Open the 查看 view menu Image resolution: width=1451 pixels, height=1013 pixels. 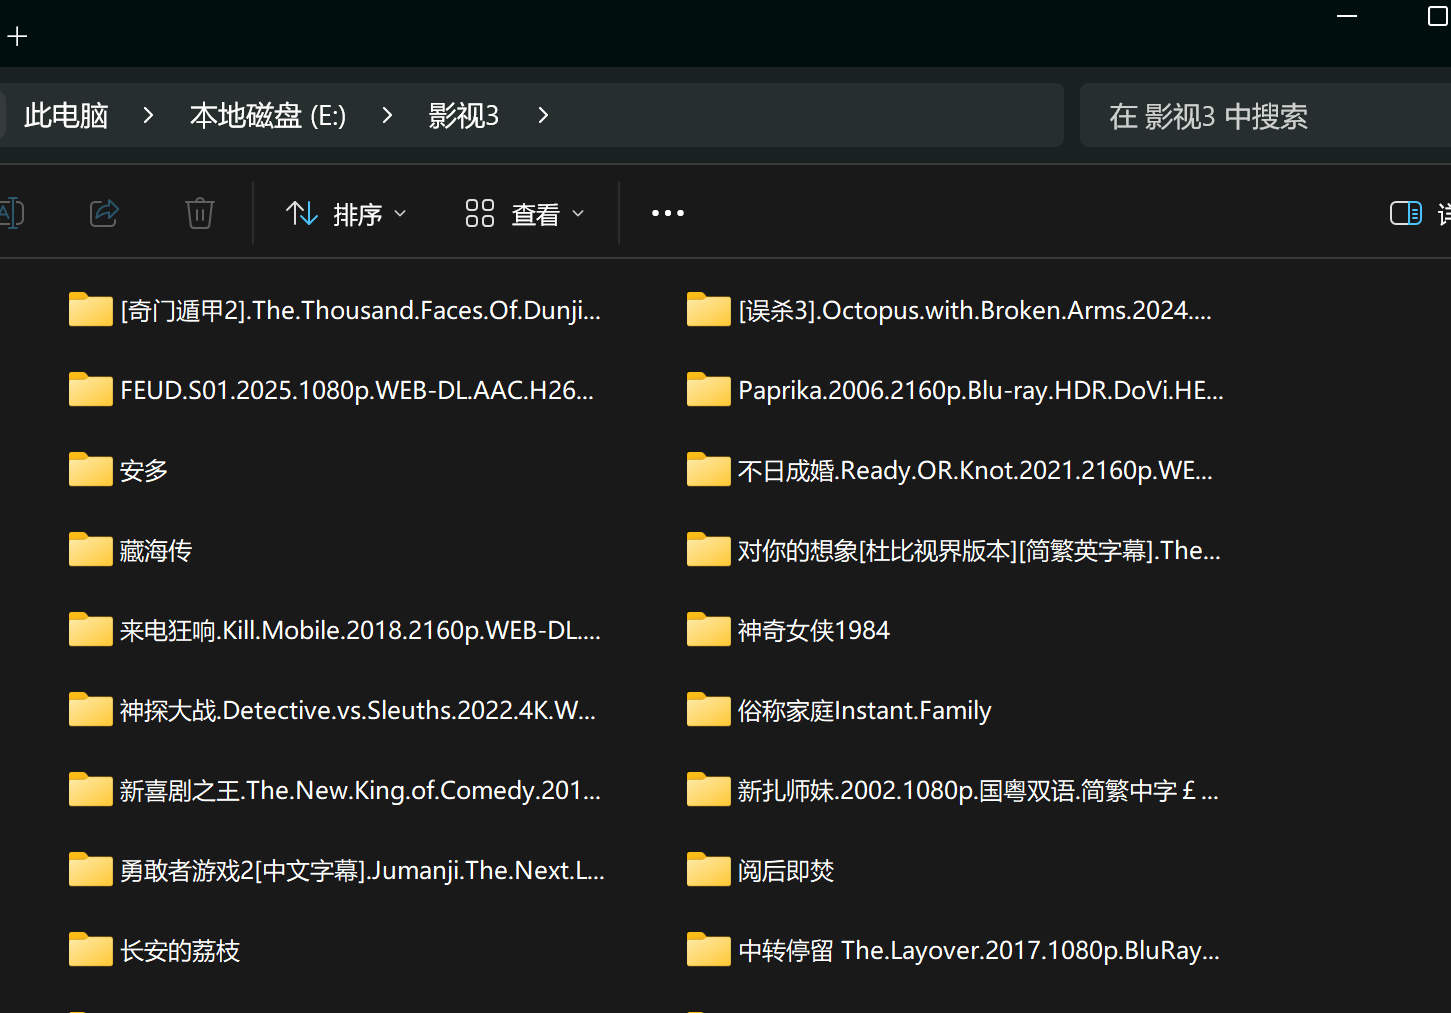click(x=525, y=214)
